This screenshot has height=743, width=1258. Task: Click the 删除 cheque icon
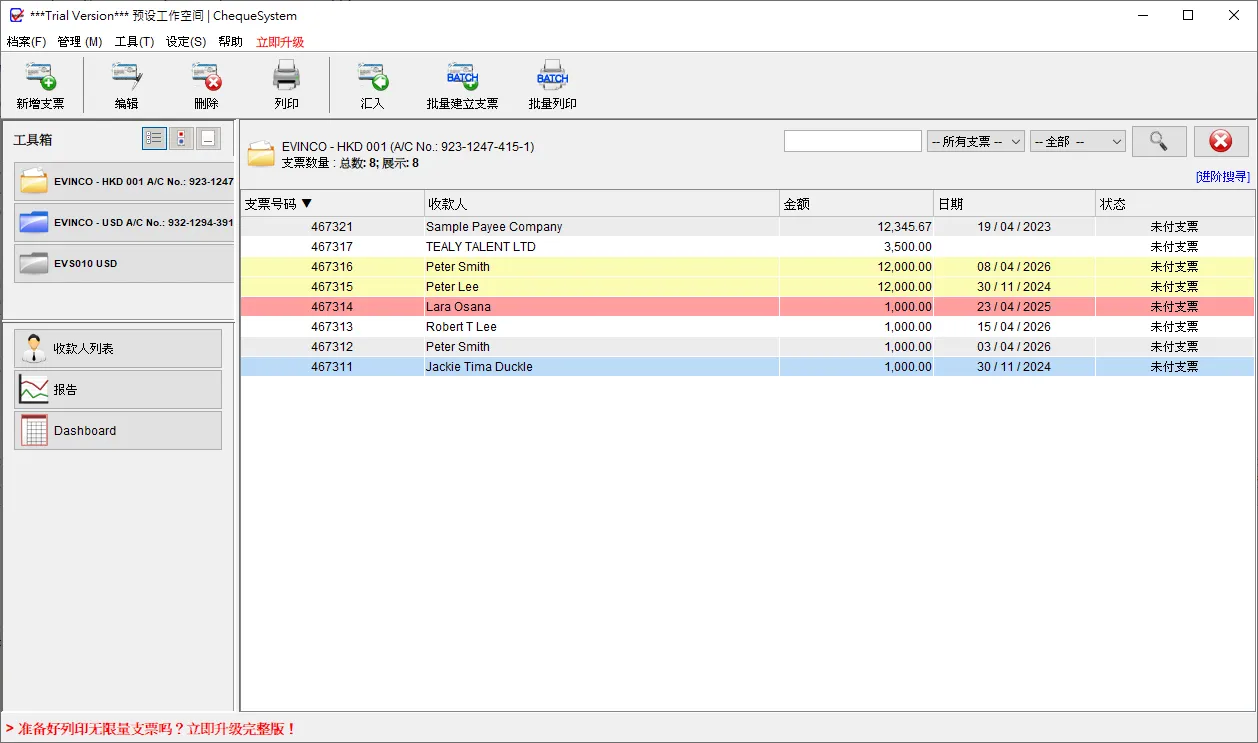click(206, 77)
